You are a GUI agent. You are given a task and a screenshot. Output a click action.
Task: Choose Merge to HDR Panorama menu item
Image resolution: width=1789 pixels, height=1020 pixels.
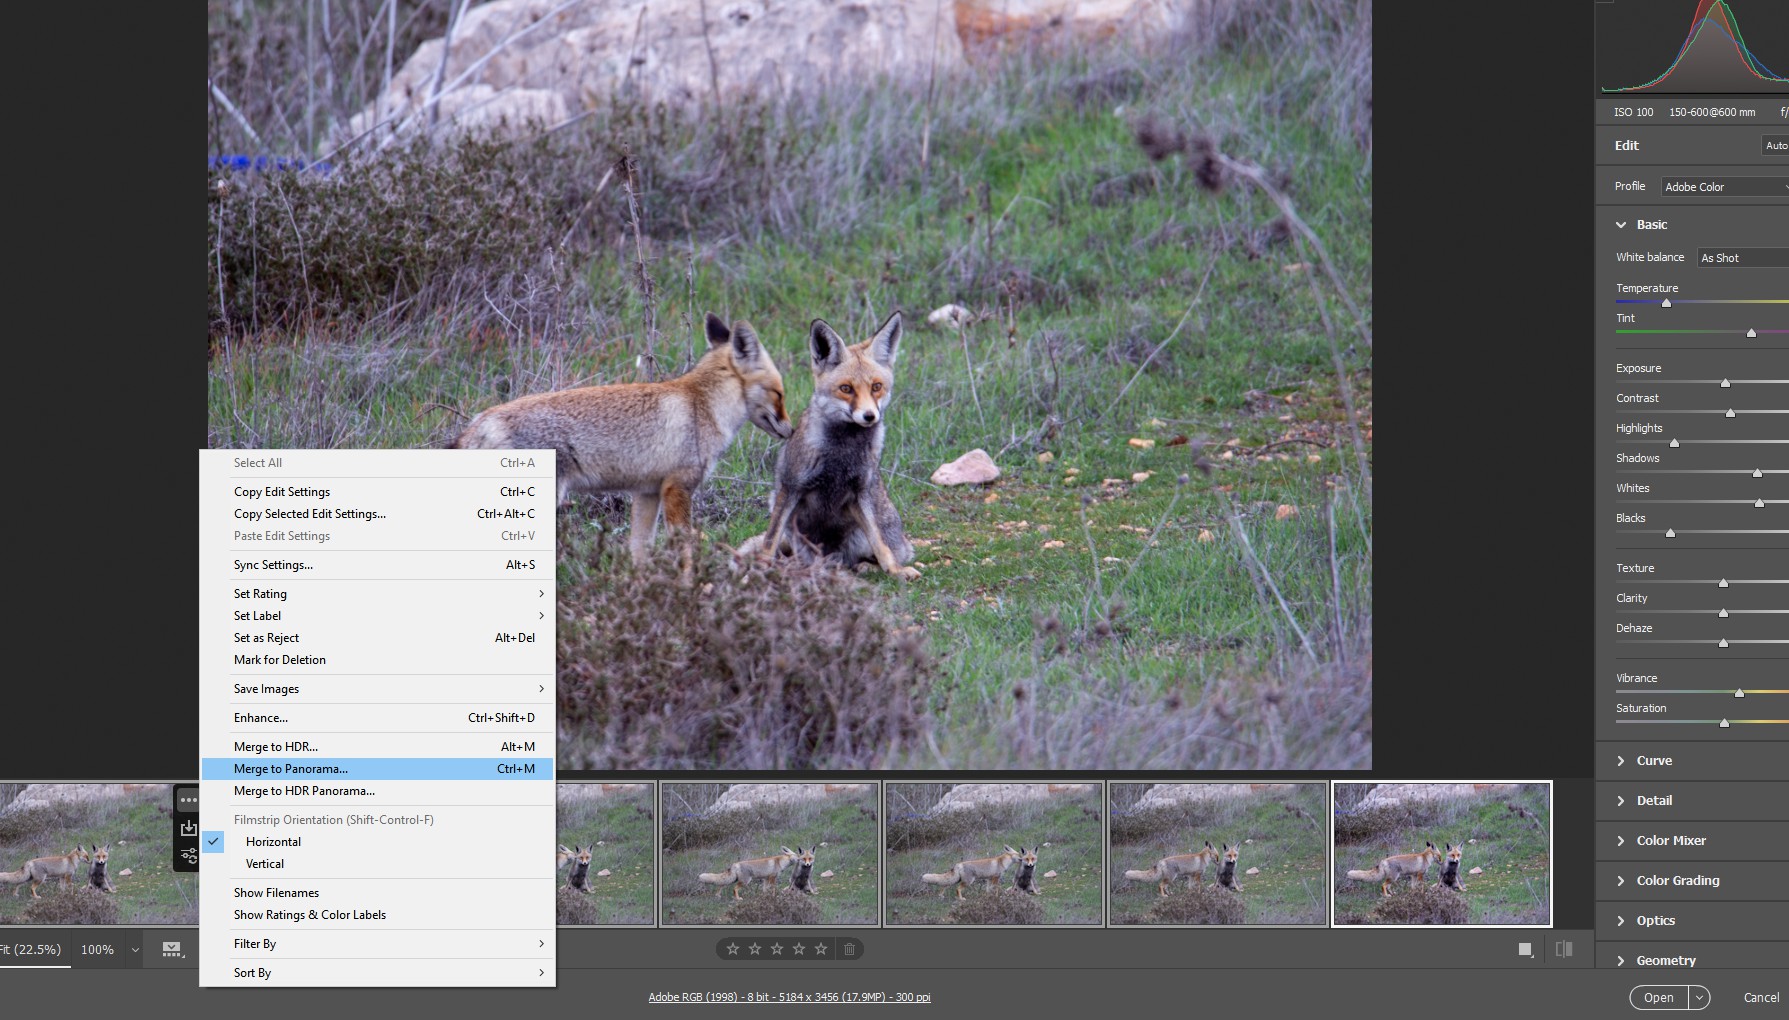point(377,791)
